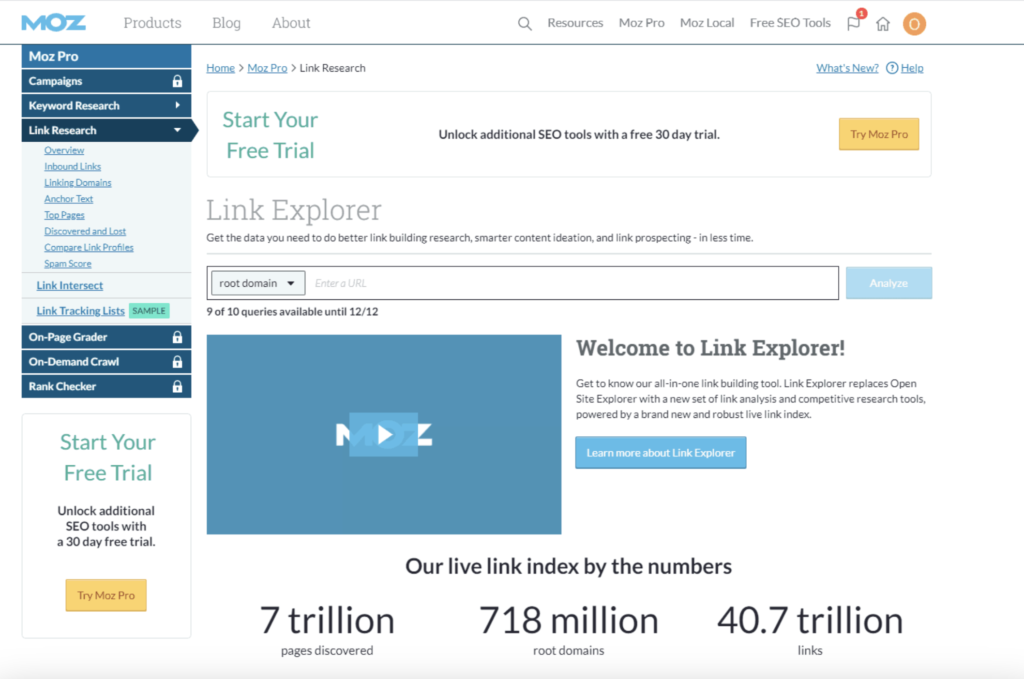The image size is (1024, 679).
Task: Open Linking Domains in sidebar
Action: [x=78, y=183]
